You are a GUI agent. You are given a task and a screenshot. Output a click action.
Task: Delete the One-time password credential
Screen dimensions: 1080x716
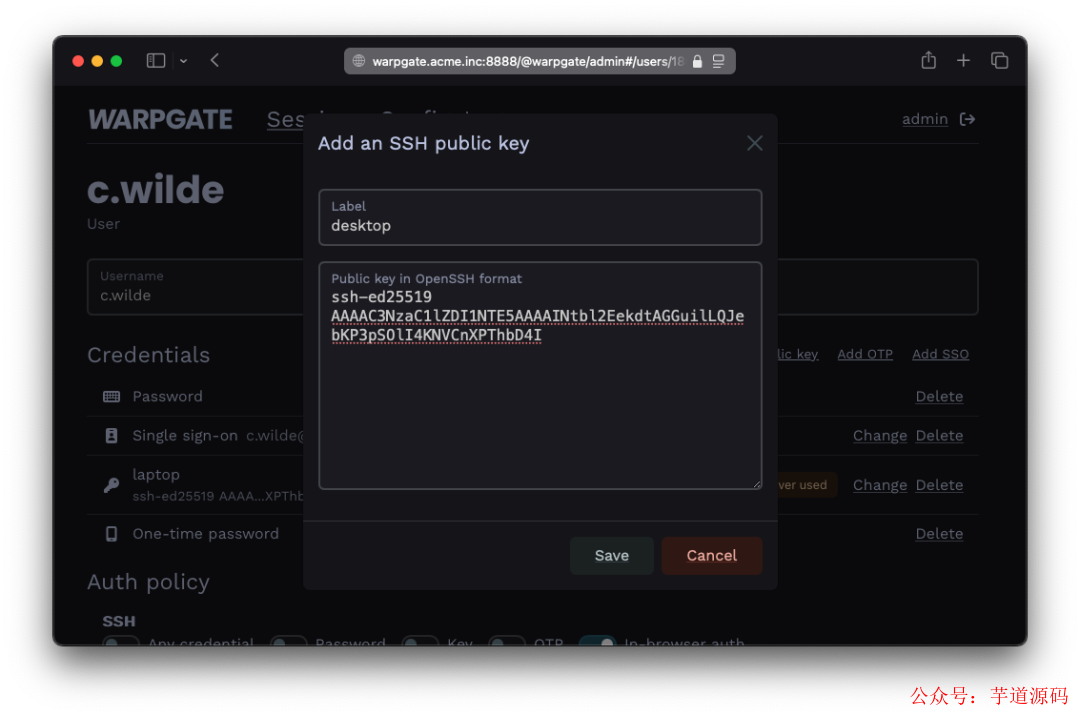[x=939, y=534]
